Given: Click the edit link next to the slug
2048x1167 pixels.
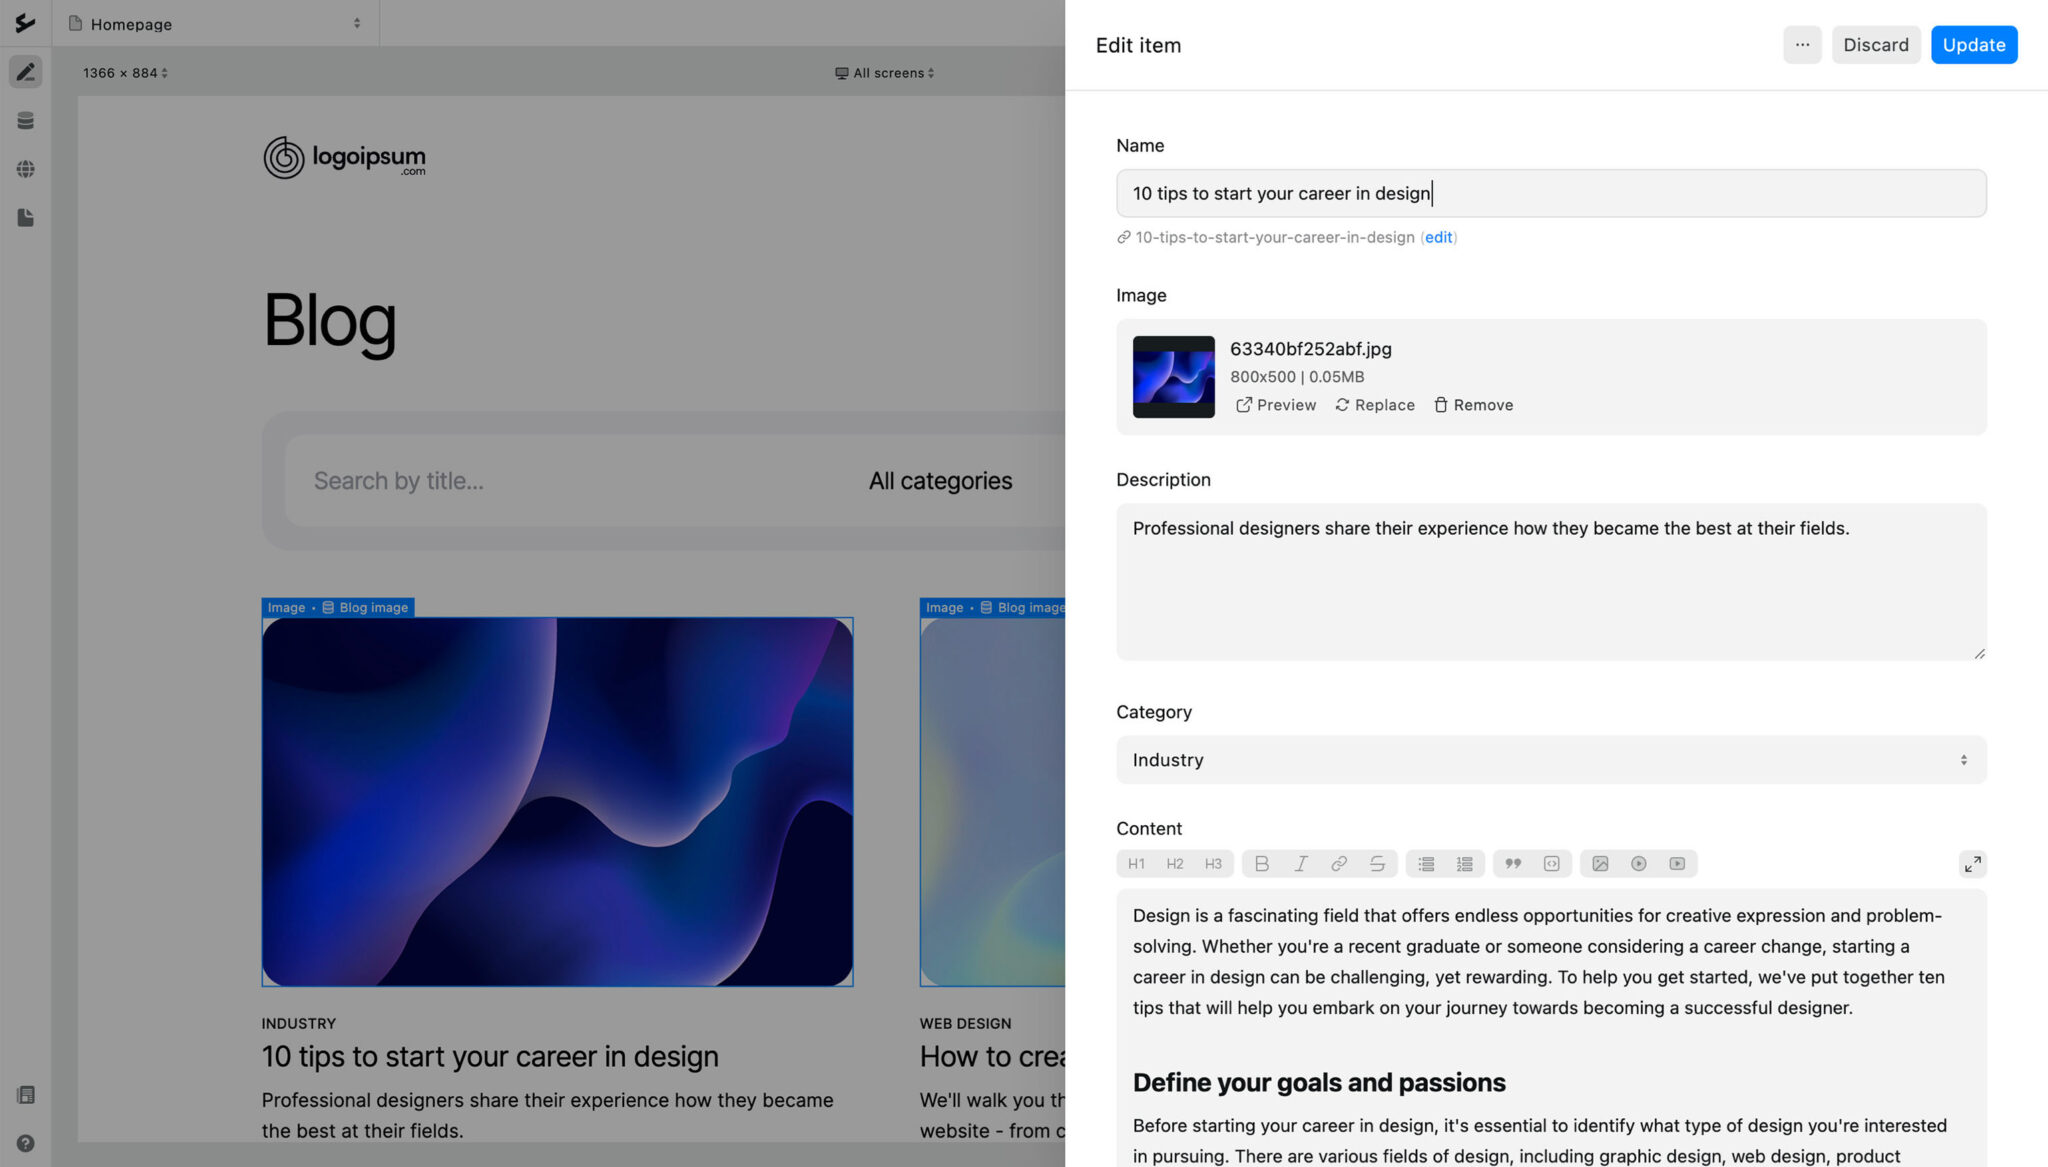Looking at the screenshot, I should (x=1438, y=237).
